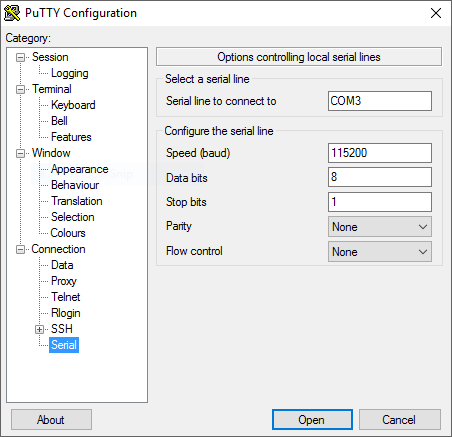Collapse the Window category node
The width and height of the screenshot is (452, 437).
point(21,154)
